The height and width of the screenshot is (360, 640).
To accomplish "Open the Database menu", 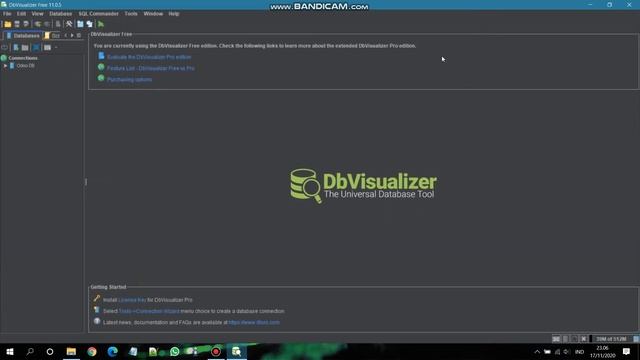I will tap(60, 13).
